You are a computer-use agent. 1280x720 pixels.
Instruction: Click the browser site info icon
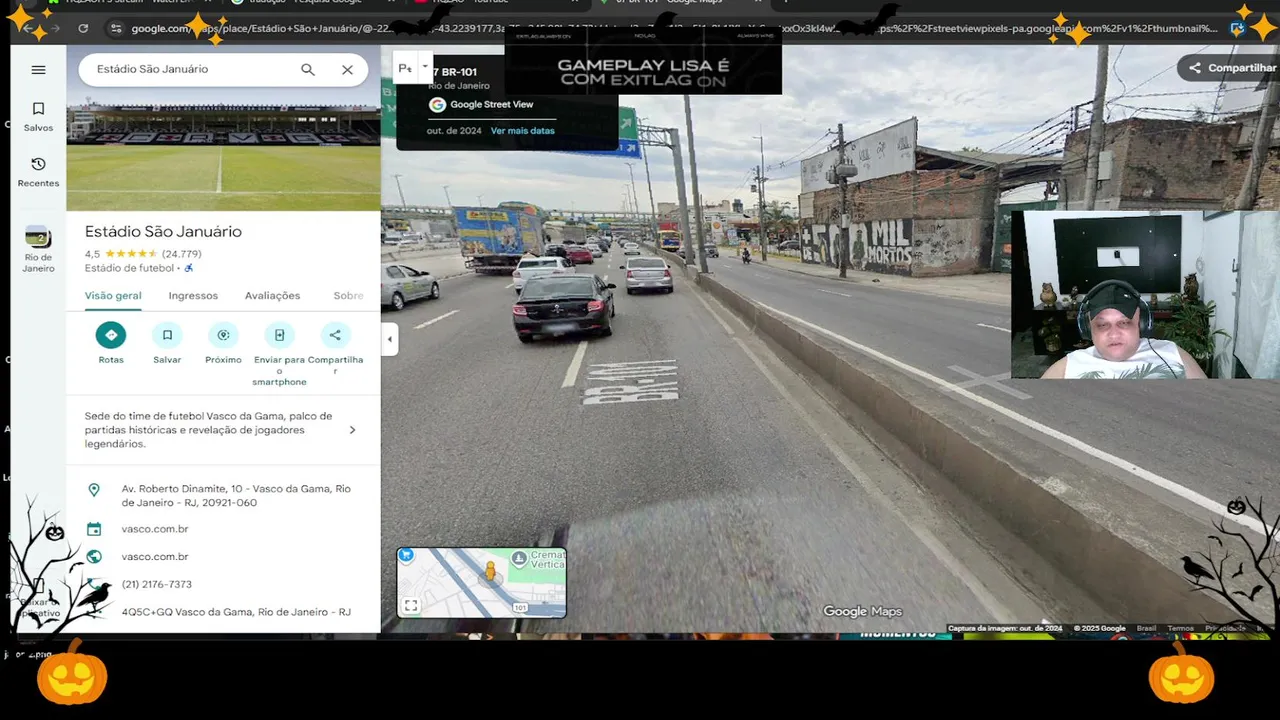coord(116,28)
